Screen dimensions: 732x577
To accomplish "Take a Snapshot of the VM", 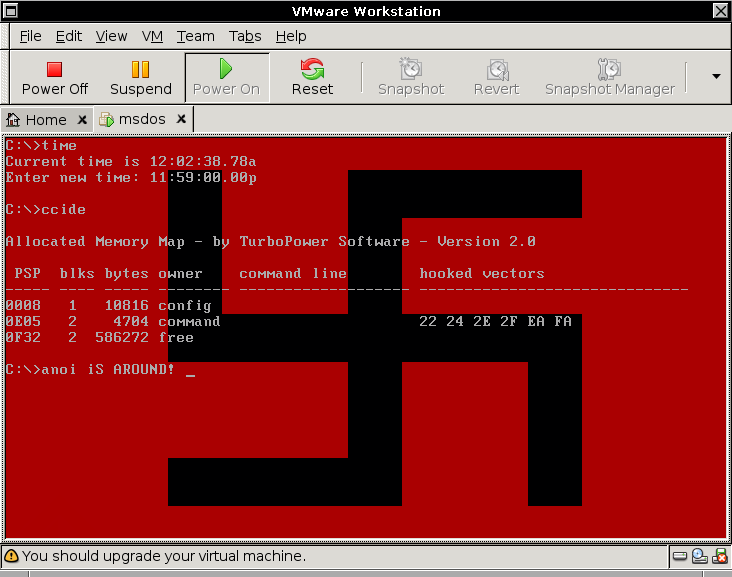I will (x=411, y=77).
